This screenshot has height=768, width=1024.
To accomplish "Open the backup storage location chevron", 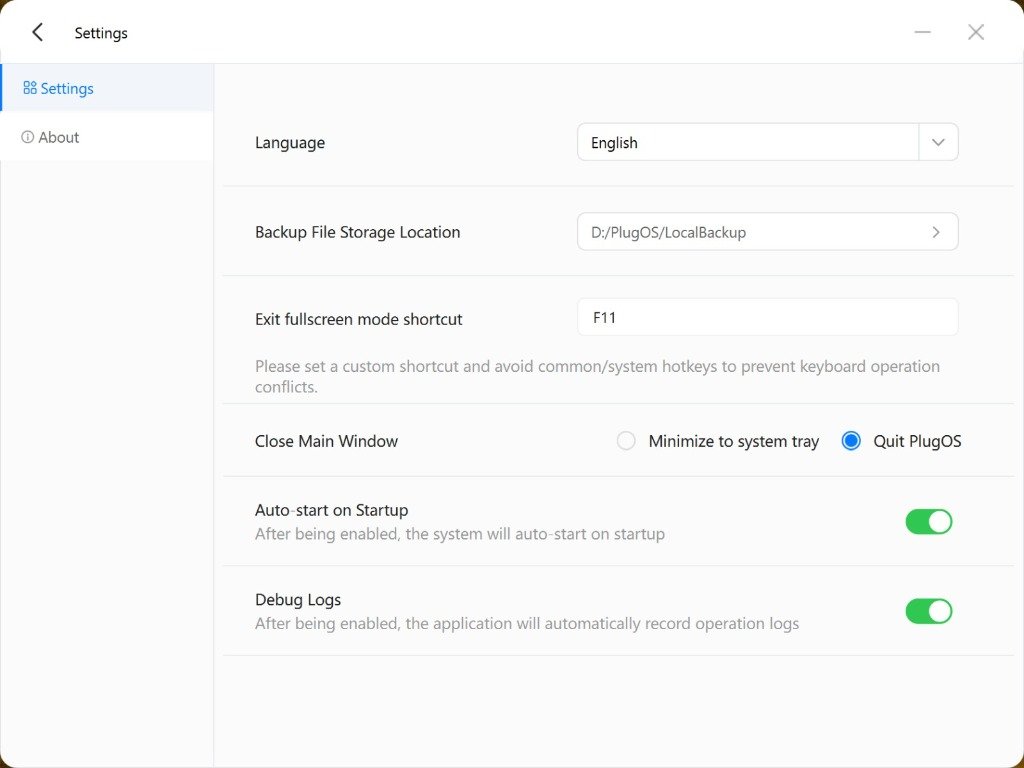I will tap(936, 232).
